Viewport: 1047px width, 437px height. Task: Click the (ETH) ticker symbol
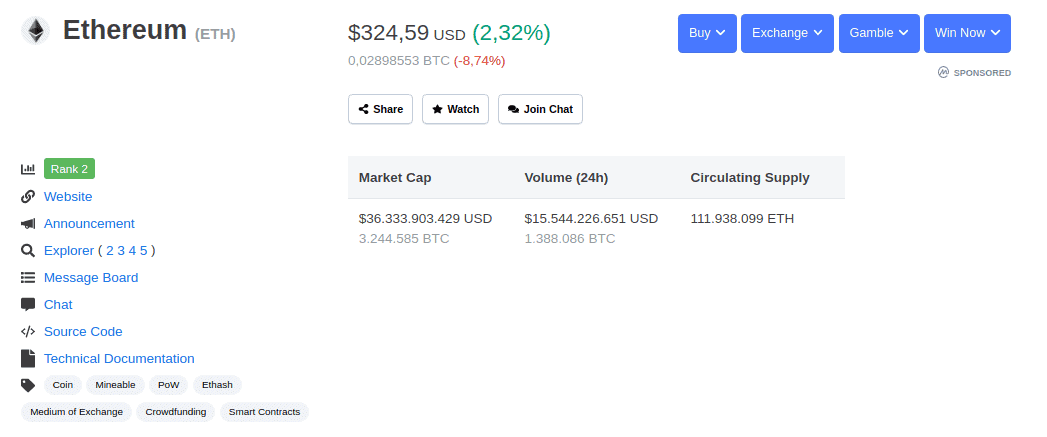point(215,34)
